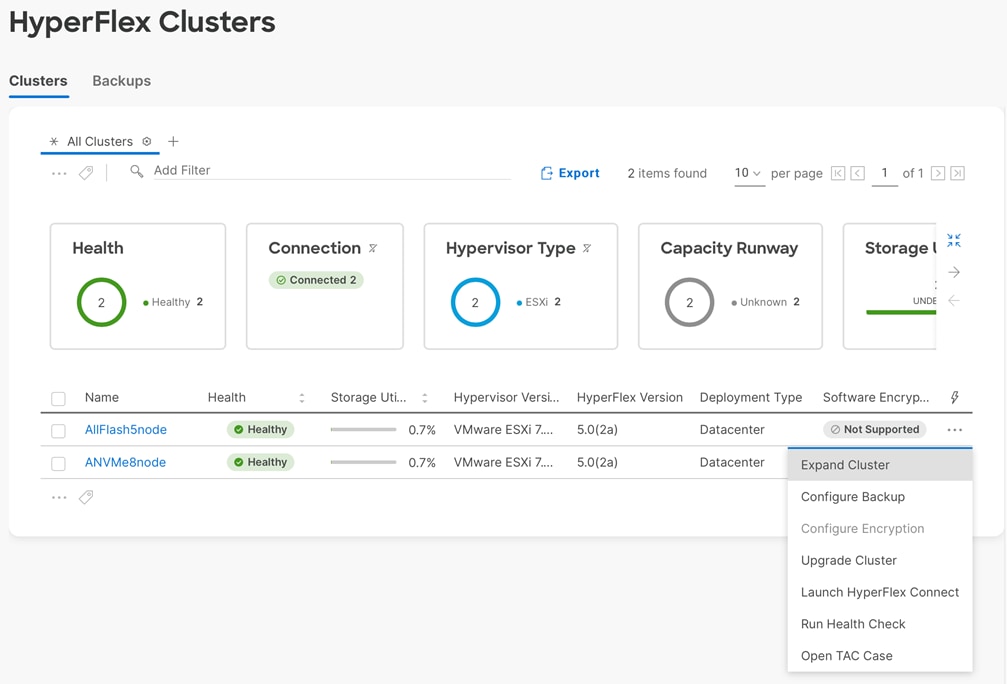Click the '2 items found' text
Screen dimensions: 1007x684
pos(667,173)
